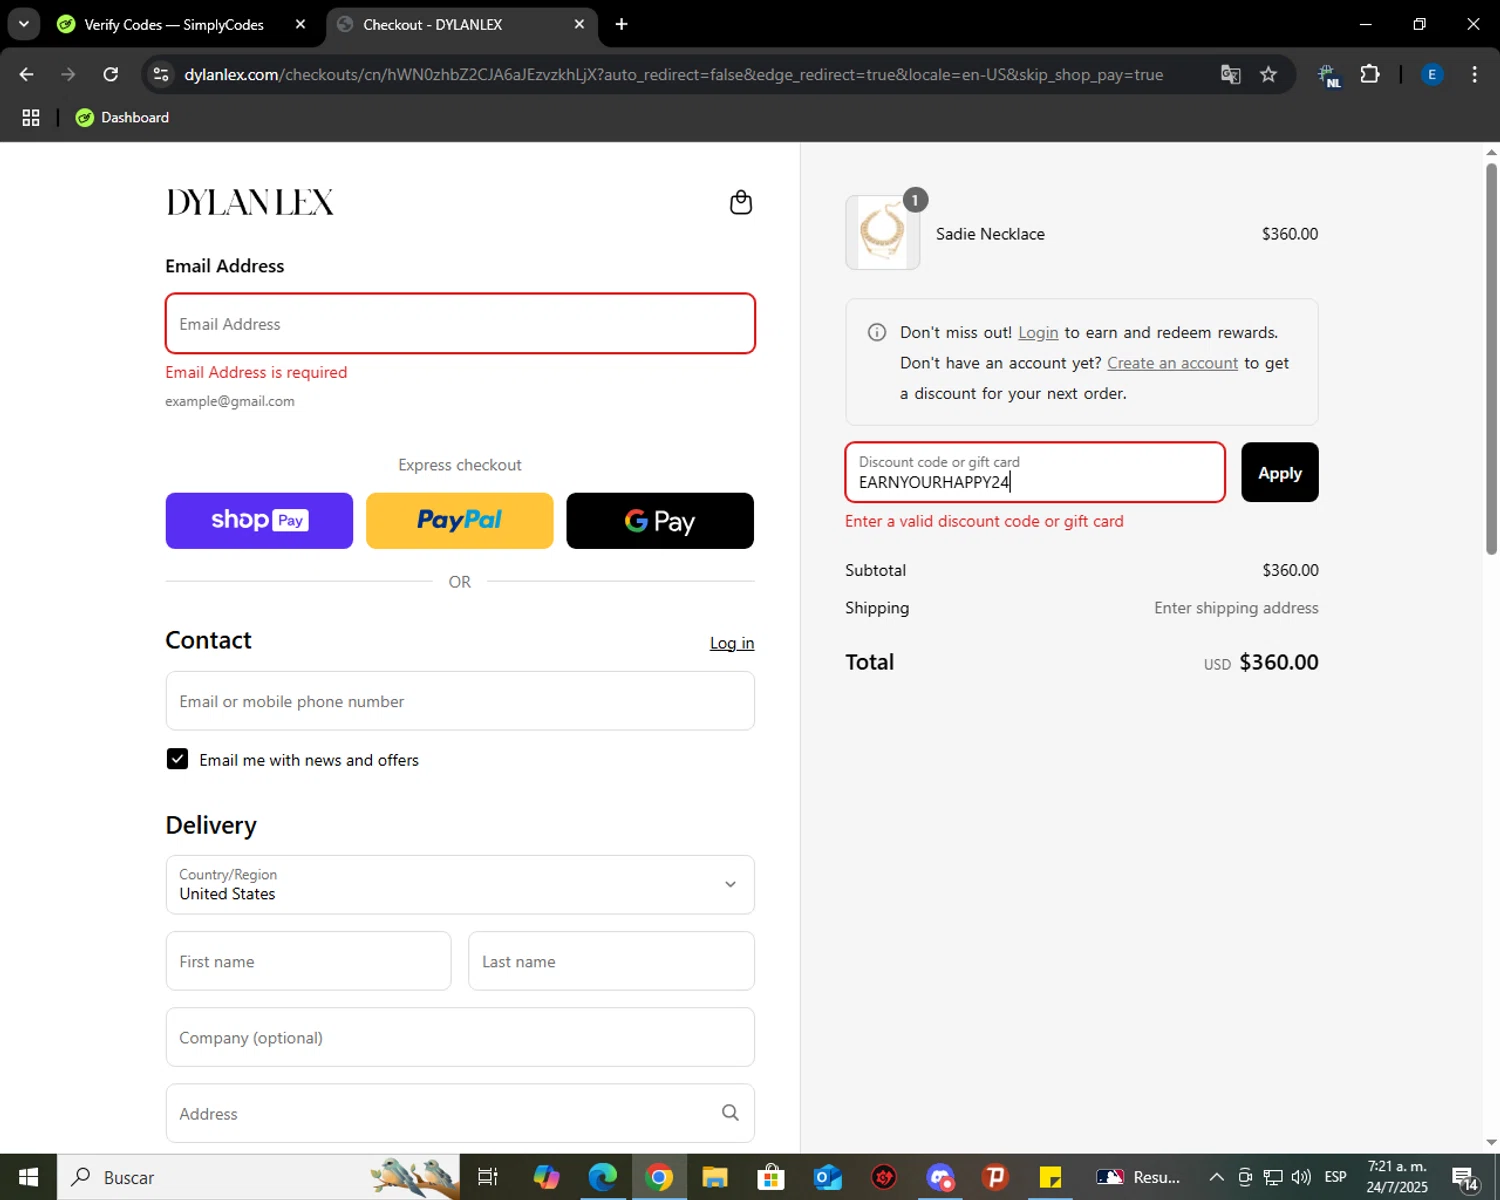The image size is (1500, 1200).
Task: Close the Checkout - DYLANLEX tab
Action: (x=579, y=24)
